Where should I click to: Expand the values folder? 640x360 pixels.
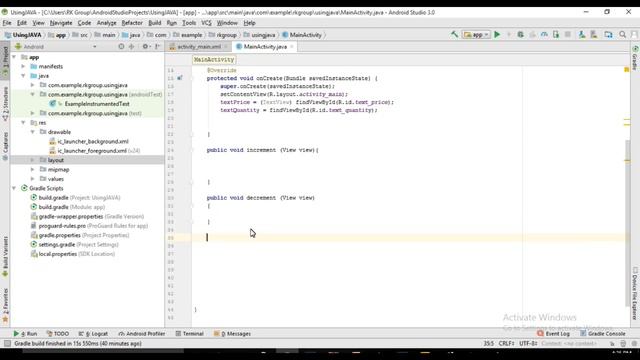point(33,179)
